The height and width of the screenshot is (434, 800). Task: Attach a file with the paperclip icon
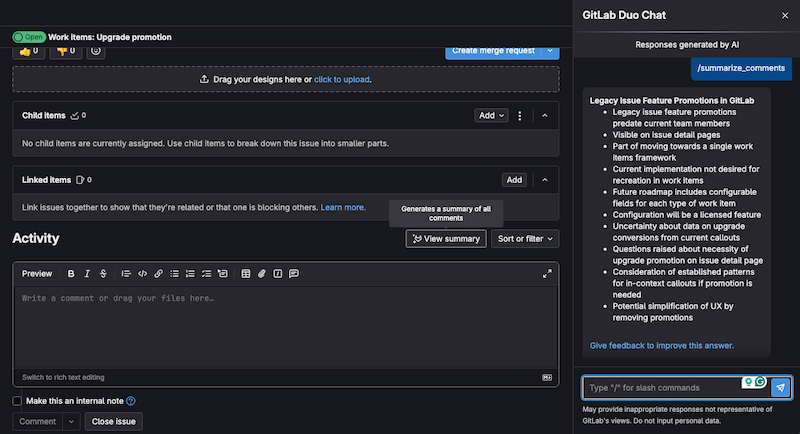261,273
